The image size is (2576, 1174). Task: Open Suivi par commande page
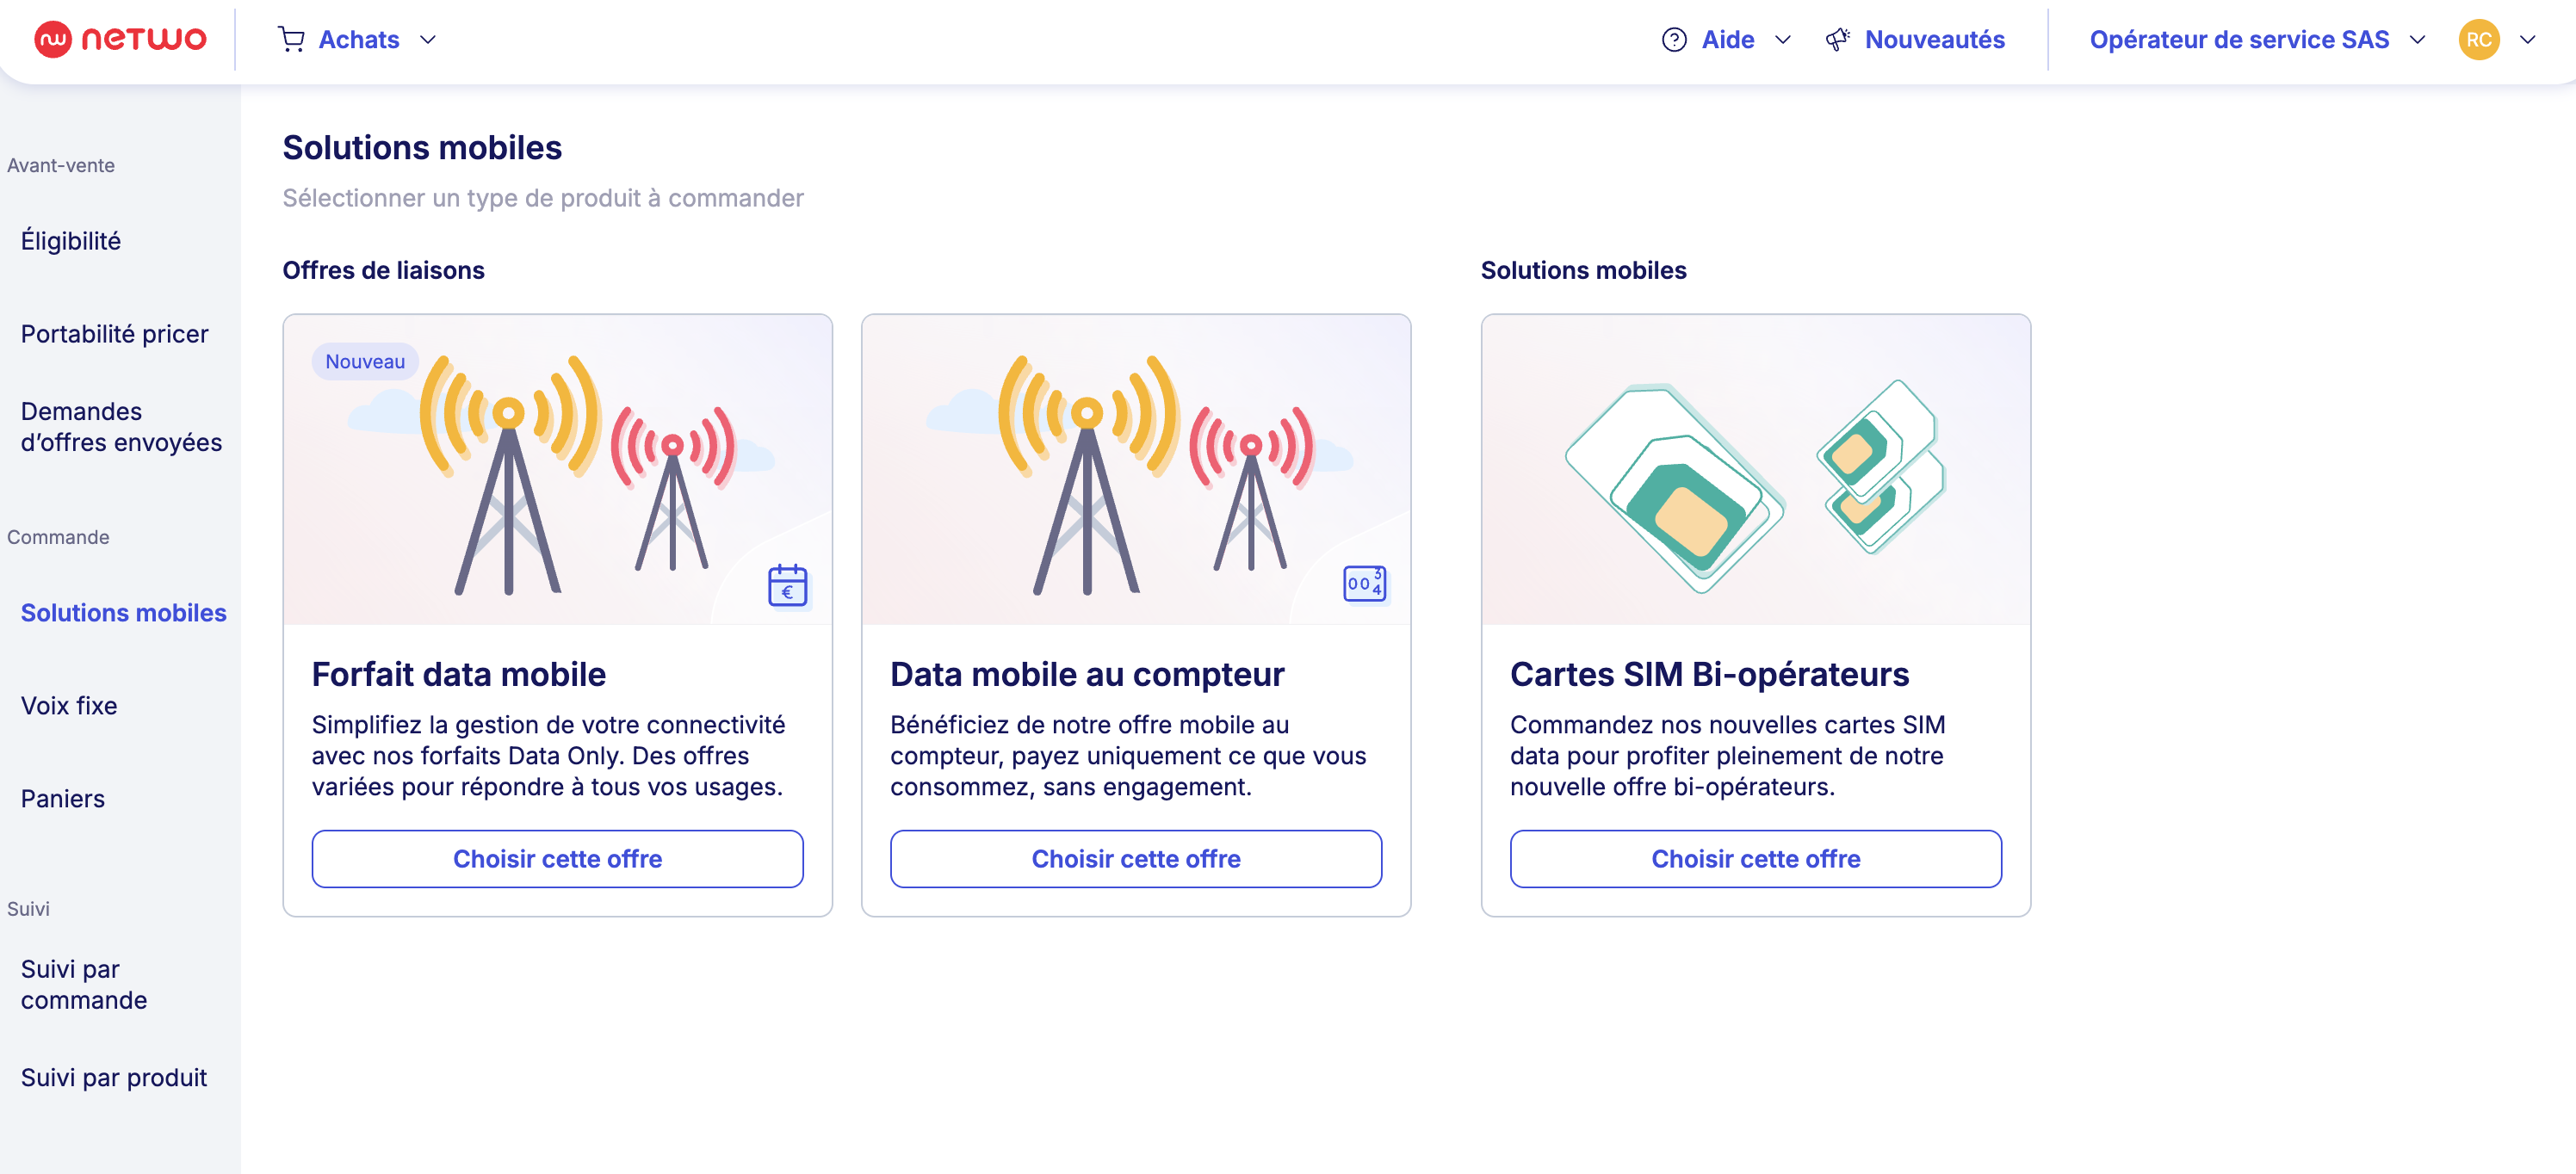coord(84,985)
